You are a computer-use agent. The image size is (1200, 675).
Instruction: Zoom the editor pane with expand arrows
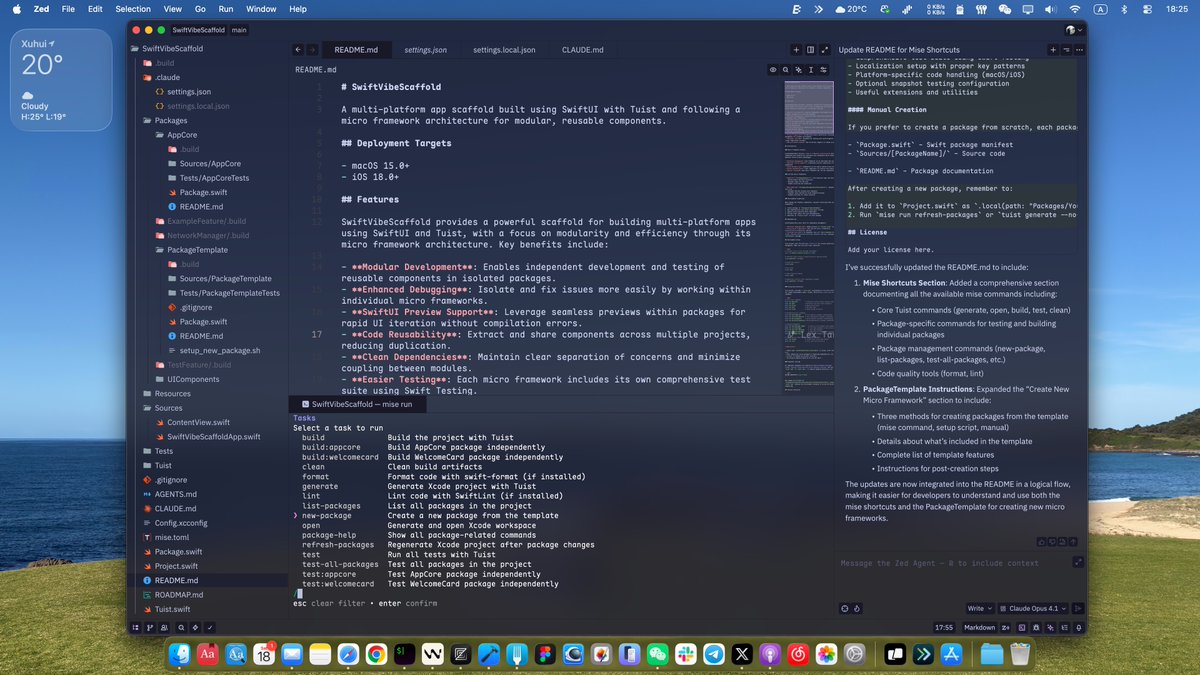point(824,49)
